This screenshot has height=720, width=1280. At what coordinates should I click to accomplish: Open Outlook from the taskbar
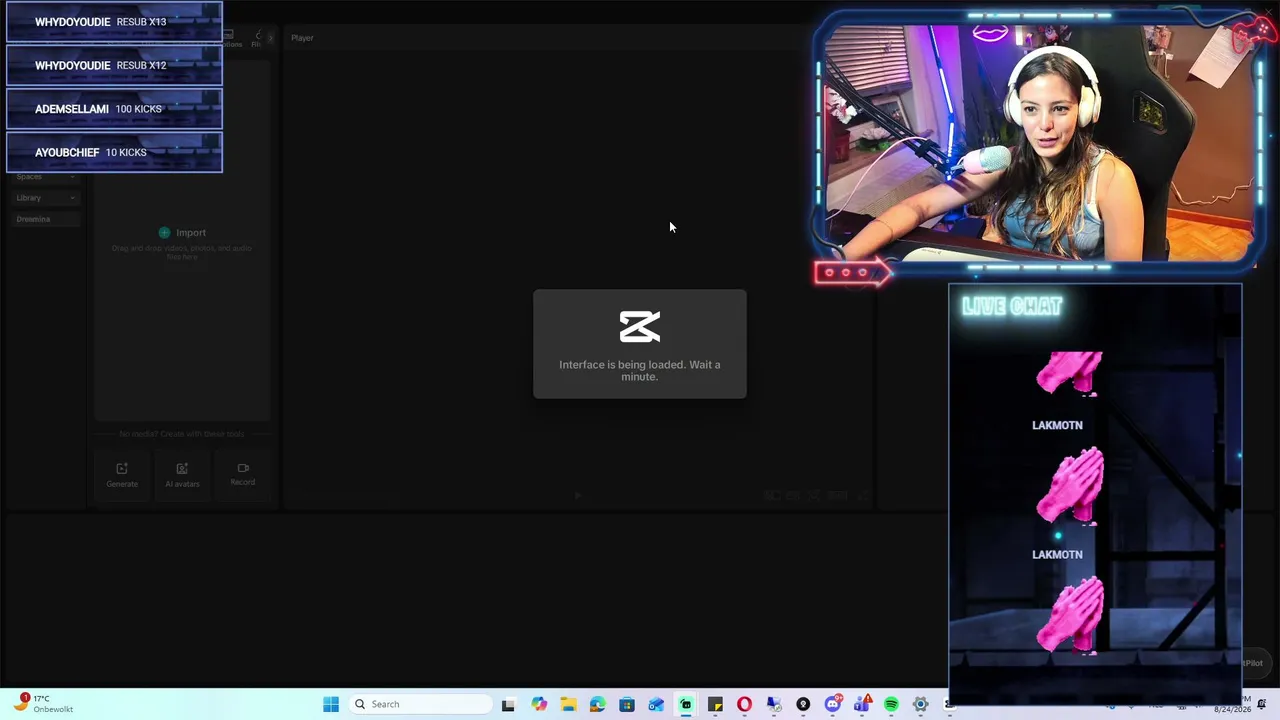point(656,704)
